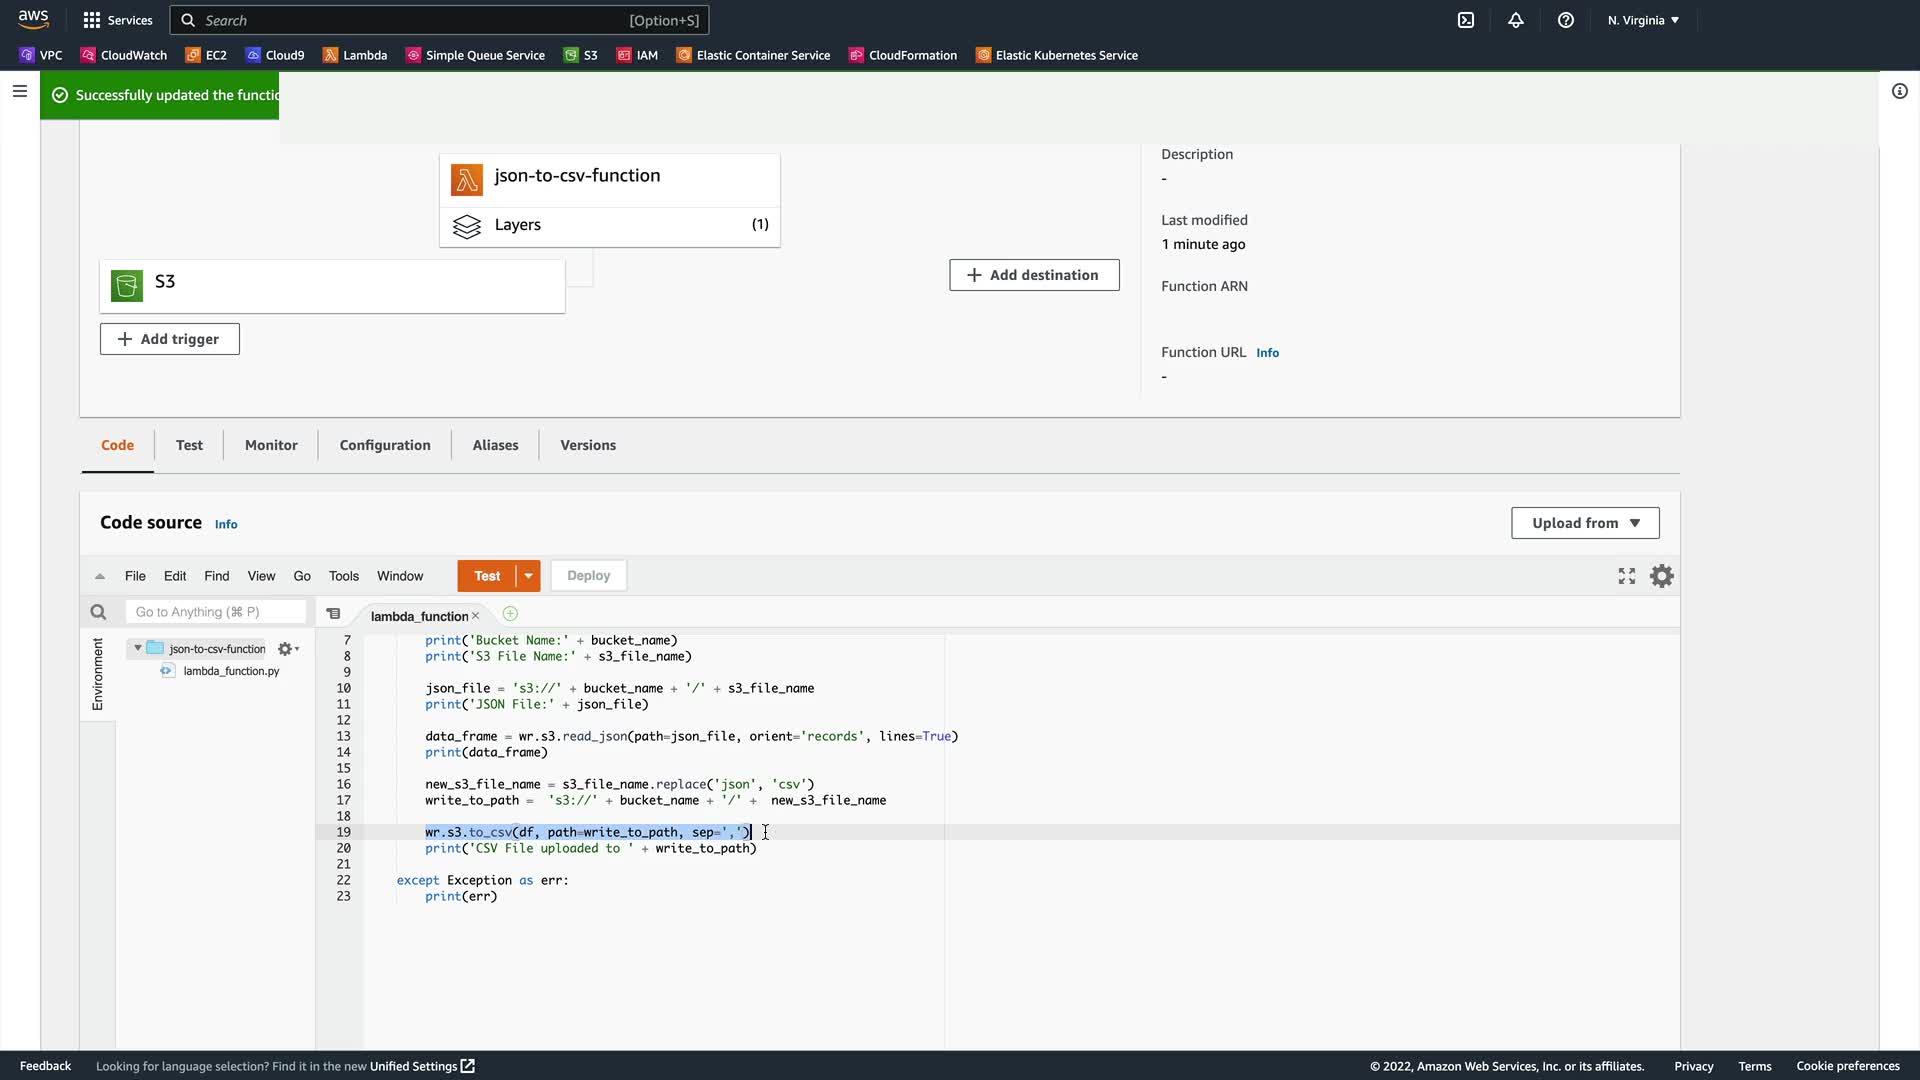Screen dimensions: 1920x1080
Task: Collapse the json-to-csv-function folder
Action: (138, 648)
